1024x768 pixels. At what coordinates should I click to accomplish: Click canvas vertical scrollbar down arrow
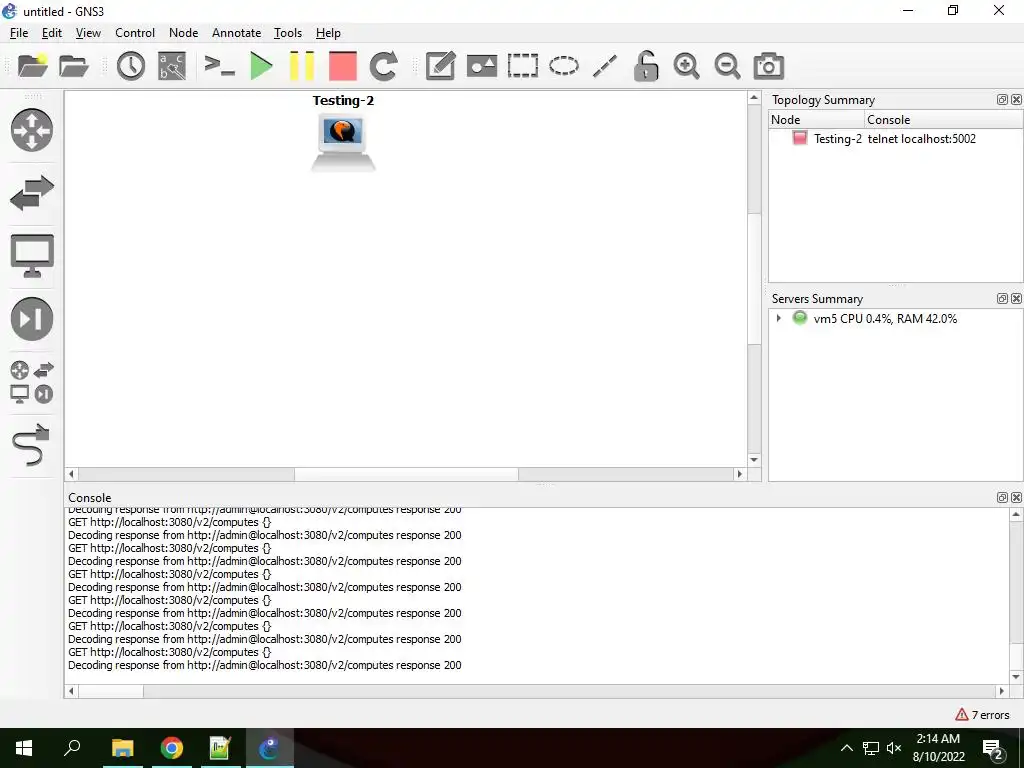(754, 460)
